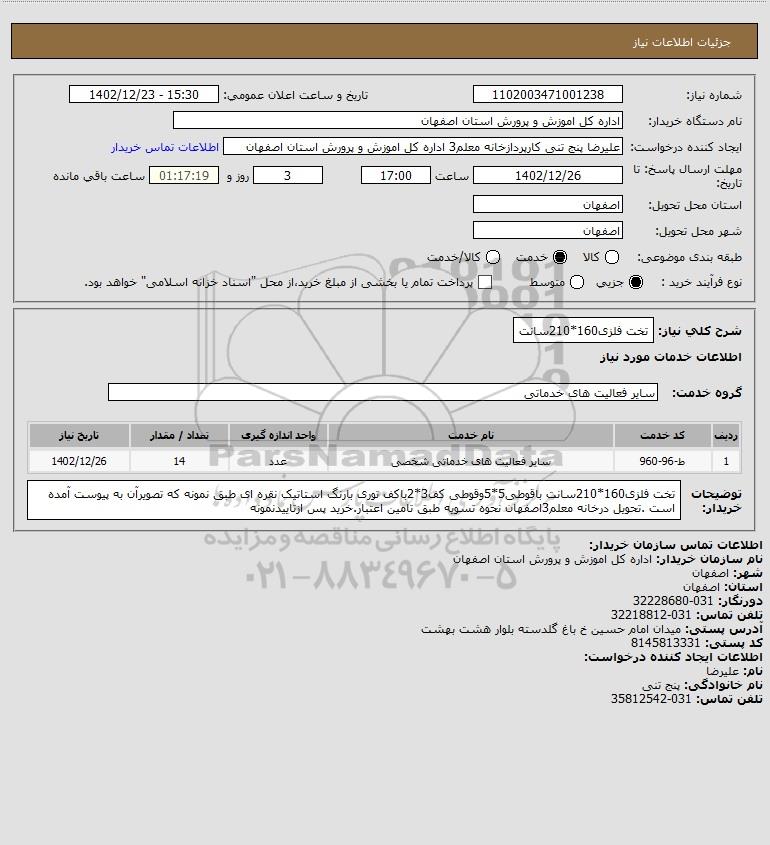
Task: Click the organization phone number 32218812-031
Action: coord(651,615)
